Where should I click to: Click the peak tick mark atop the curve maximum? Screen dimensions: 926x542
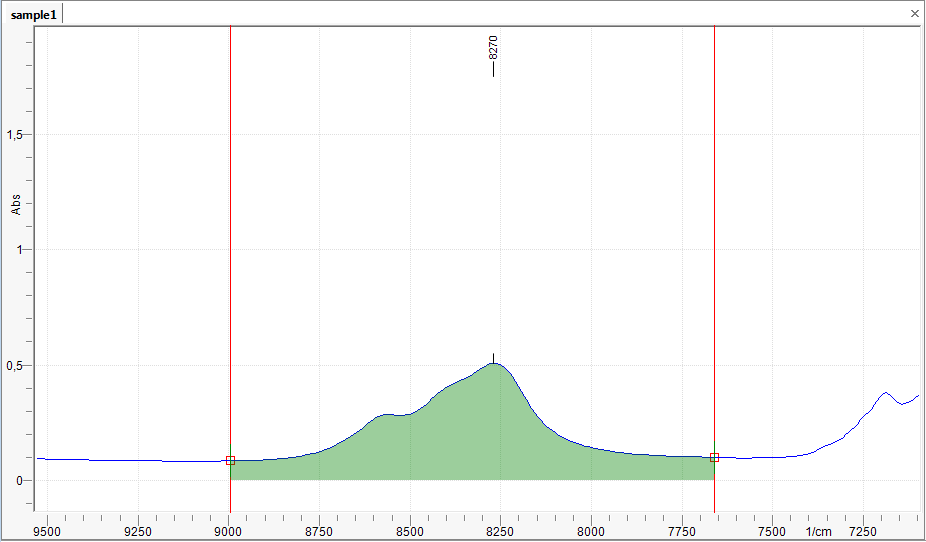tap(493, 358)
